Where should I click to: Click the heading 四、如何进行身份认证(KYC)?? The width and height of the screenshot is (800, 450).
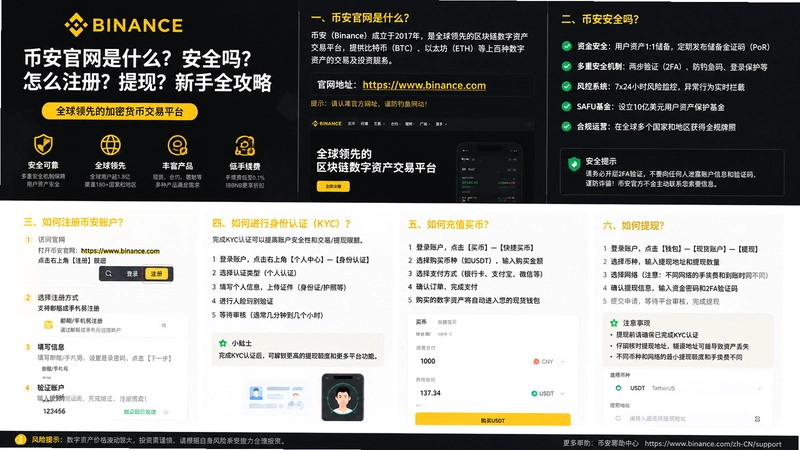[282, 223]
